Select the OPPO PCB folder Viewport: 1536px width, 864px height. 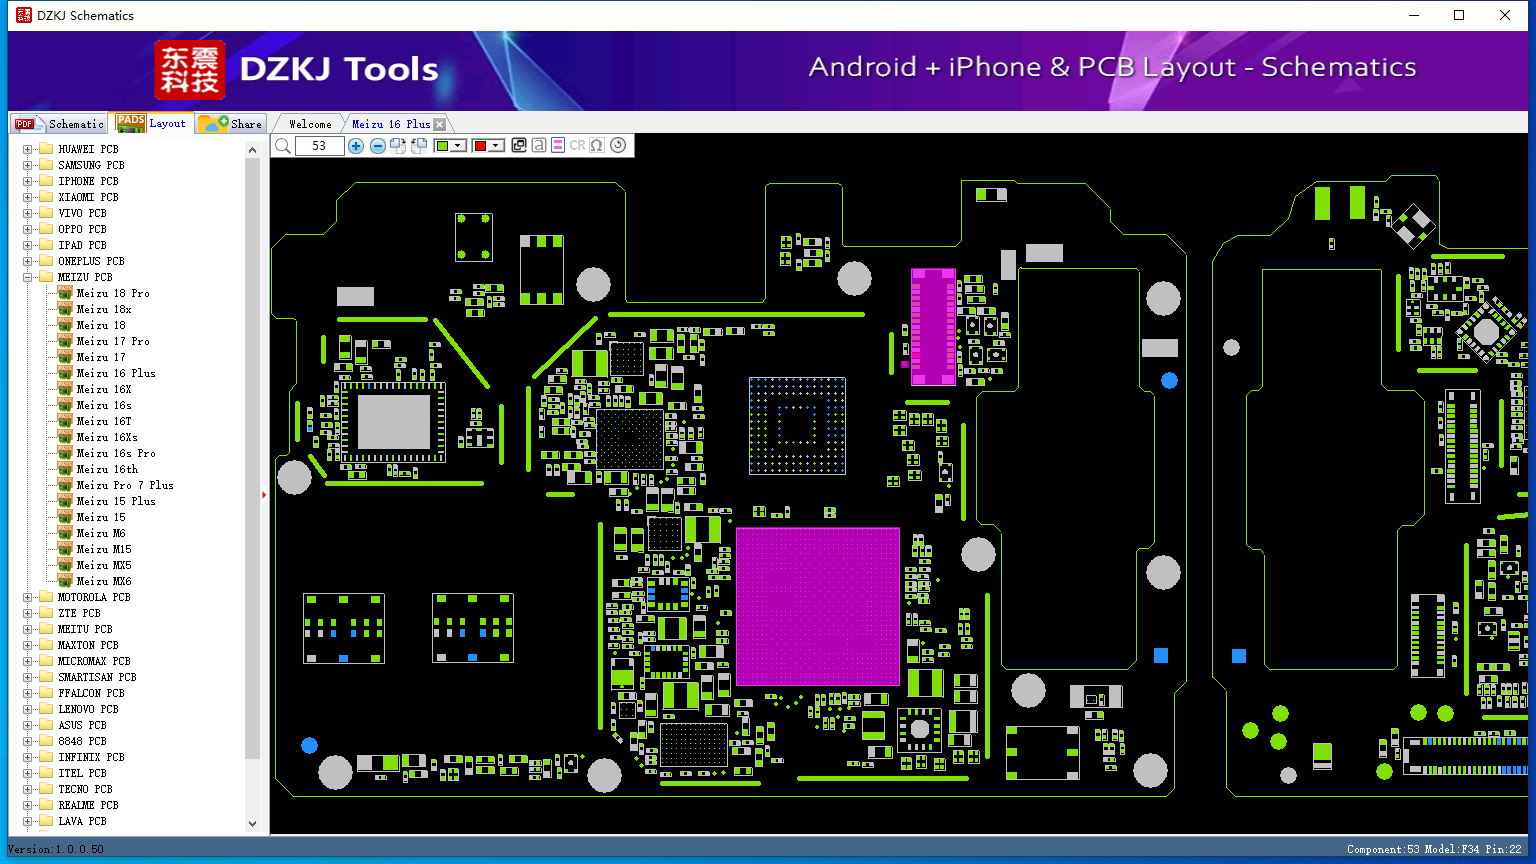(x=82, y=229)
